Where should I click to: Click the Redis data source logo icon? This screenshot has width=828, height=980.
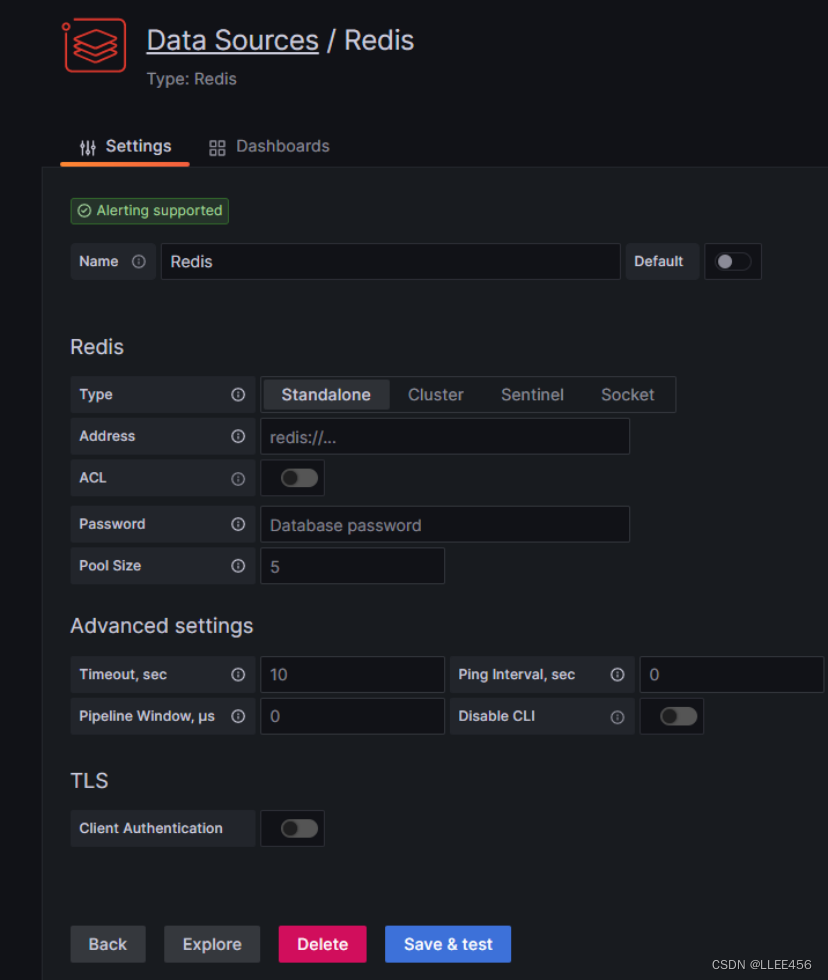tap(94, 44)
